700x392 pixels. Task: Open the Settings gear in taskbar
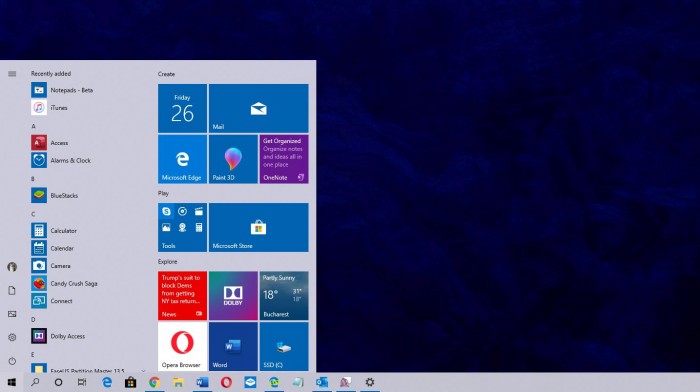coord(370,382)
